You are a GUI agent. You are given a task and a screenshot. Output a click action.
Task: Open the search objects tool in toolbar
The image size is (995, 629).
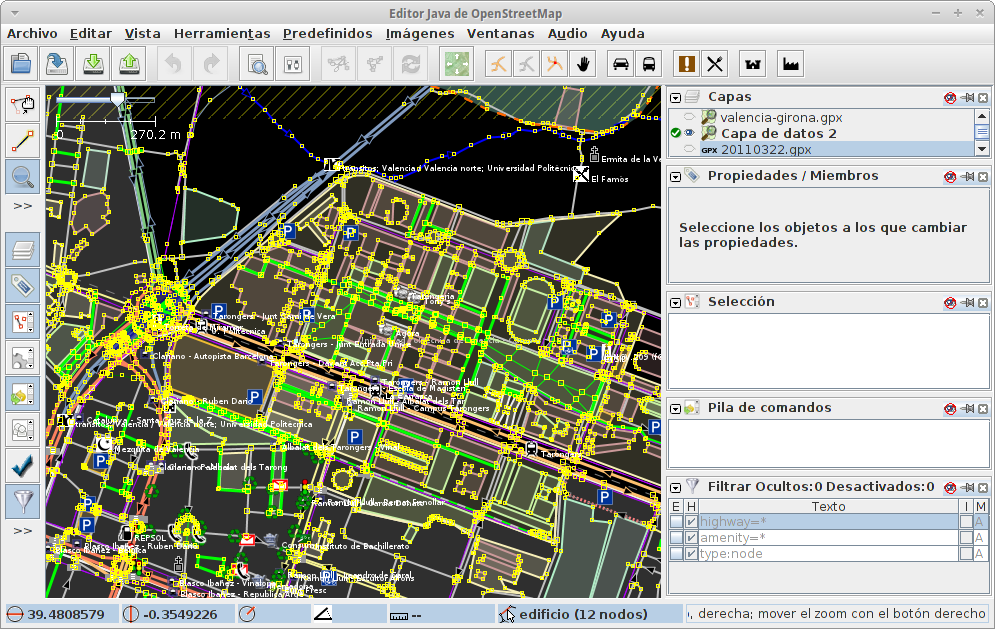258,64
